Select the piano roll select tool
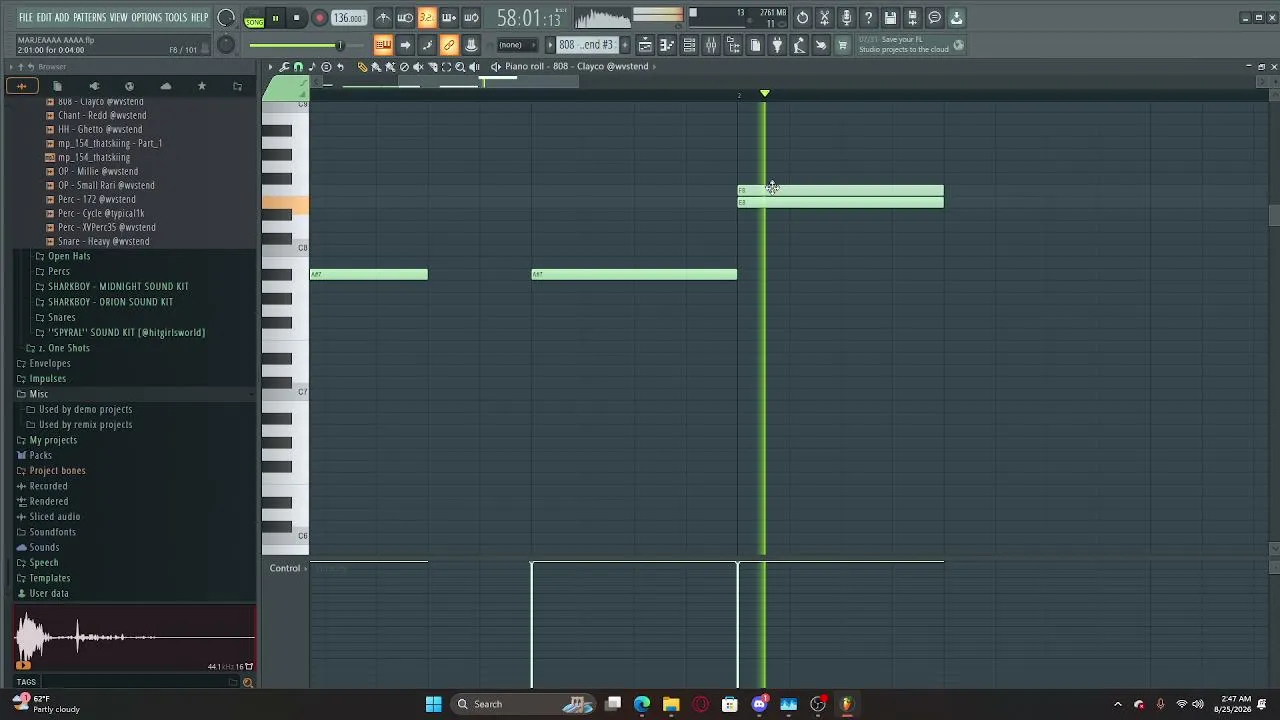 pos(446,67)
